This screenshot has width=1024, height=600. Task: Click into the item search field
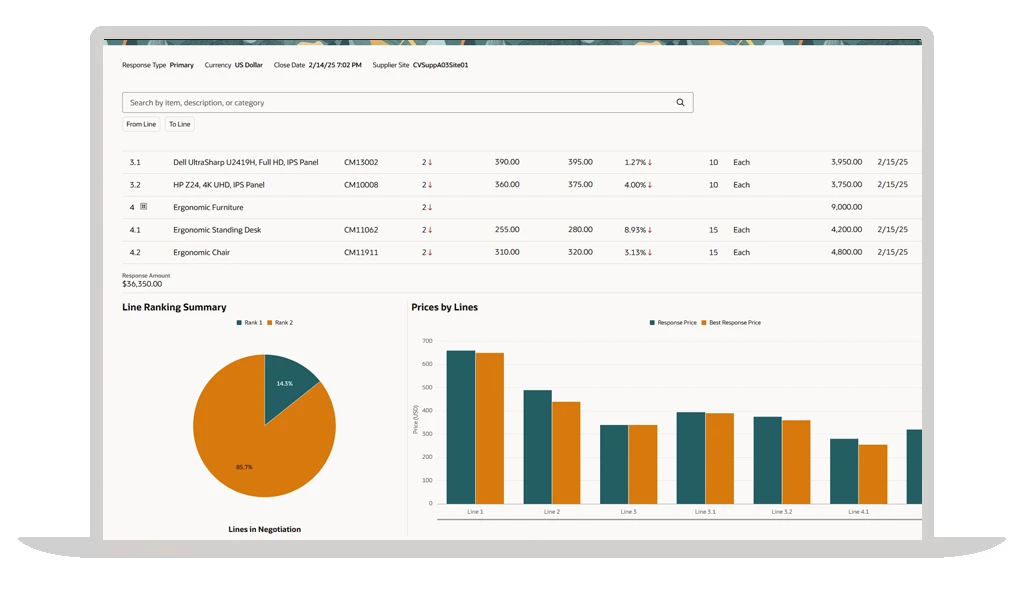pos(400,102)
